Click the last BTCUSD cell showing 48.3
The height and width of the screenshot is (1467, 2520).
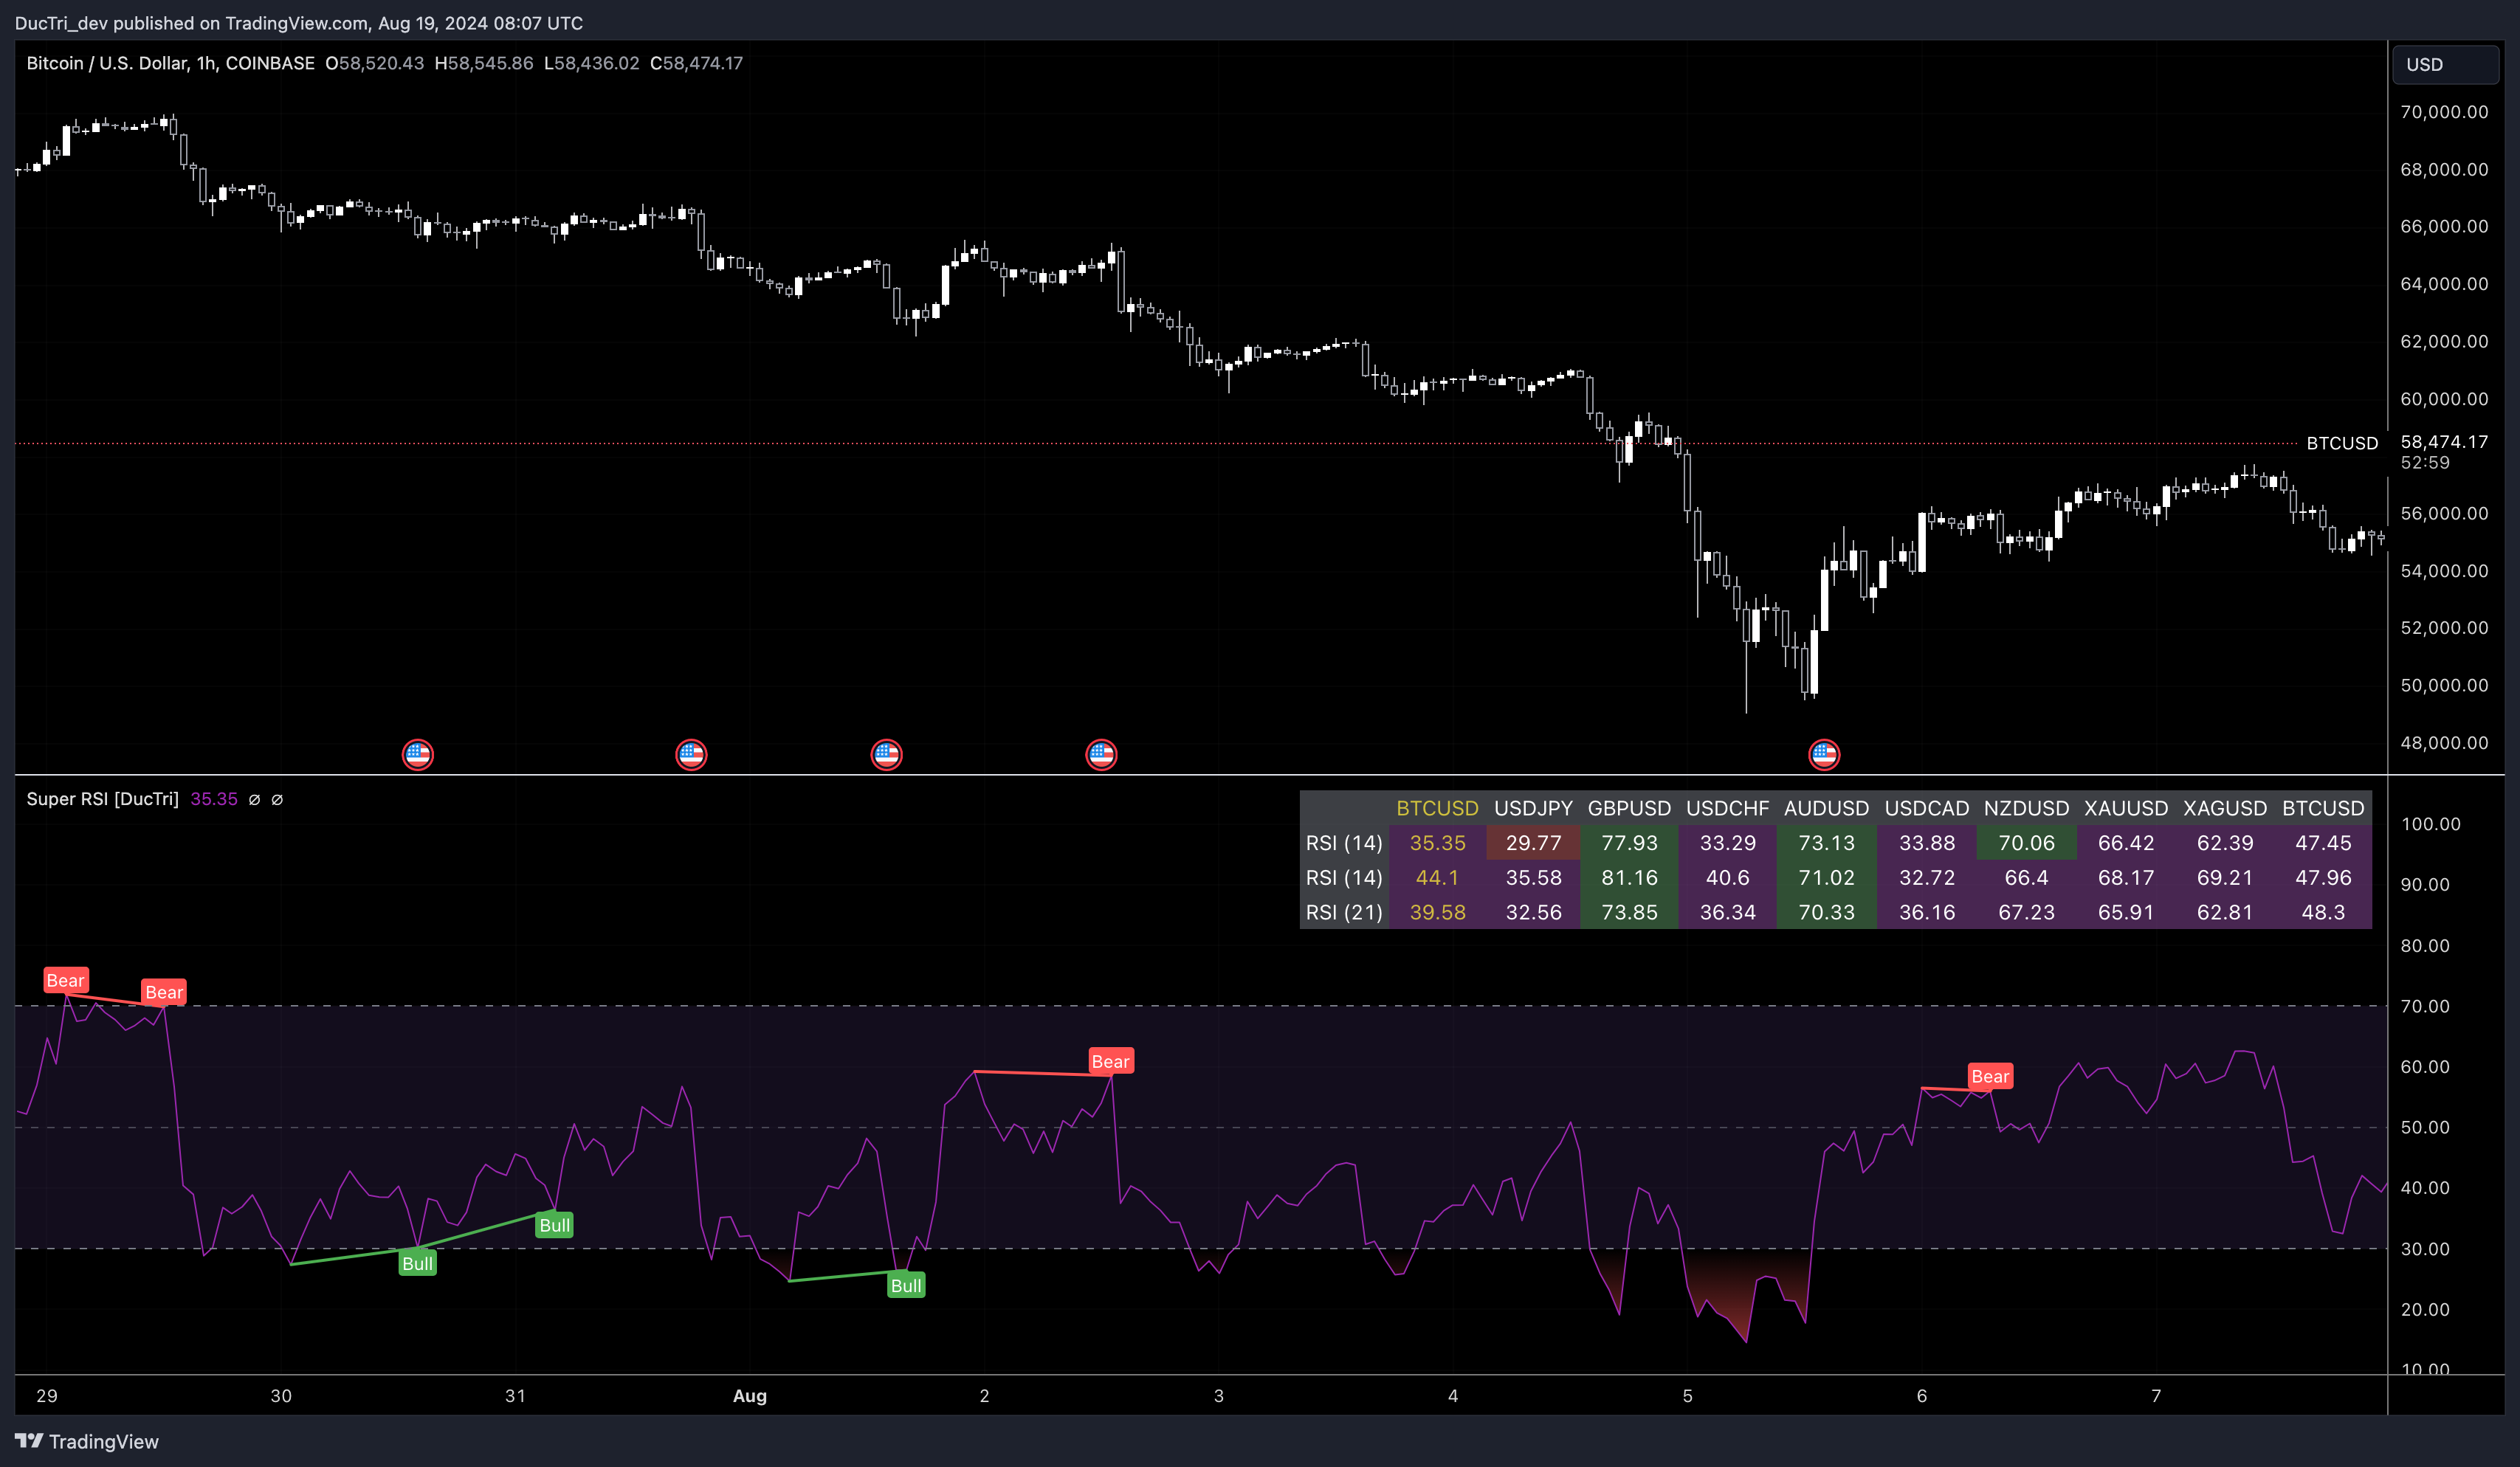click(x=2323, y=912)
